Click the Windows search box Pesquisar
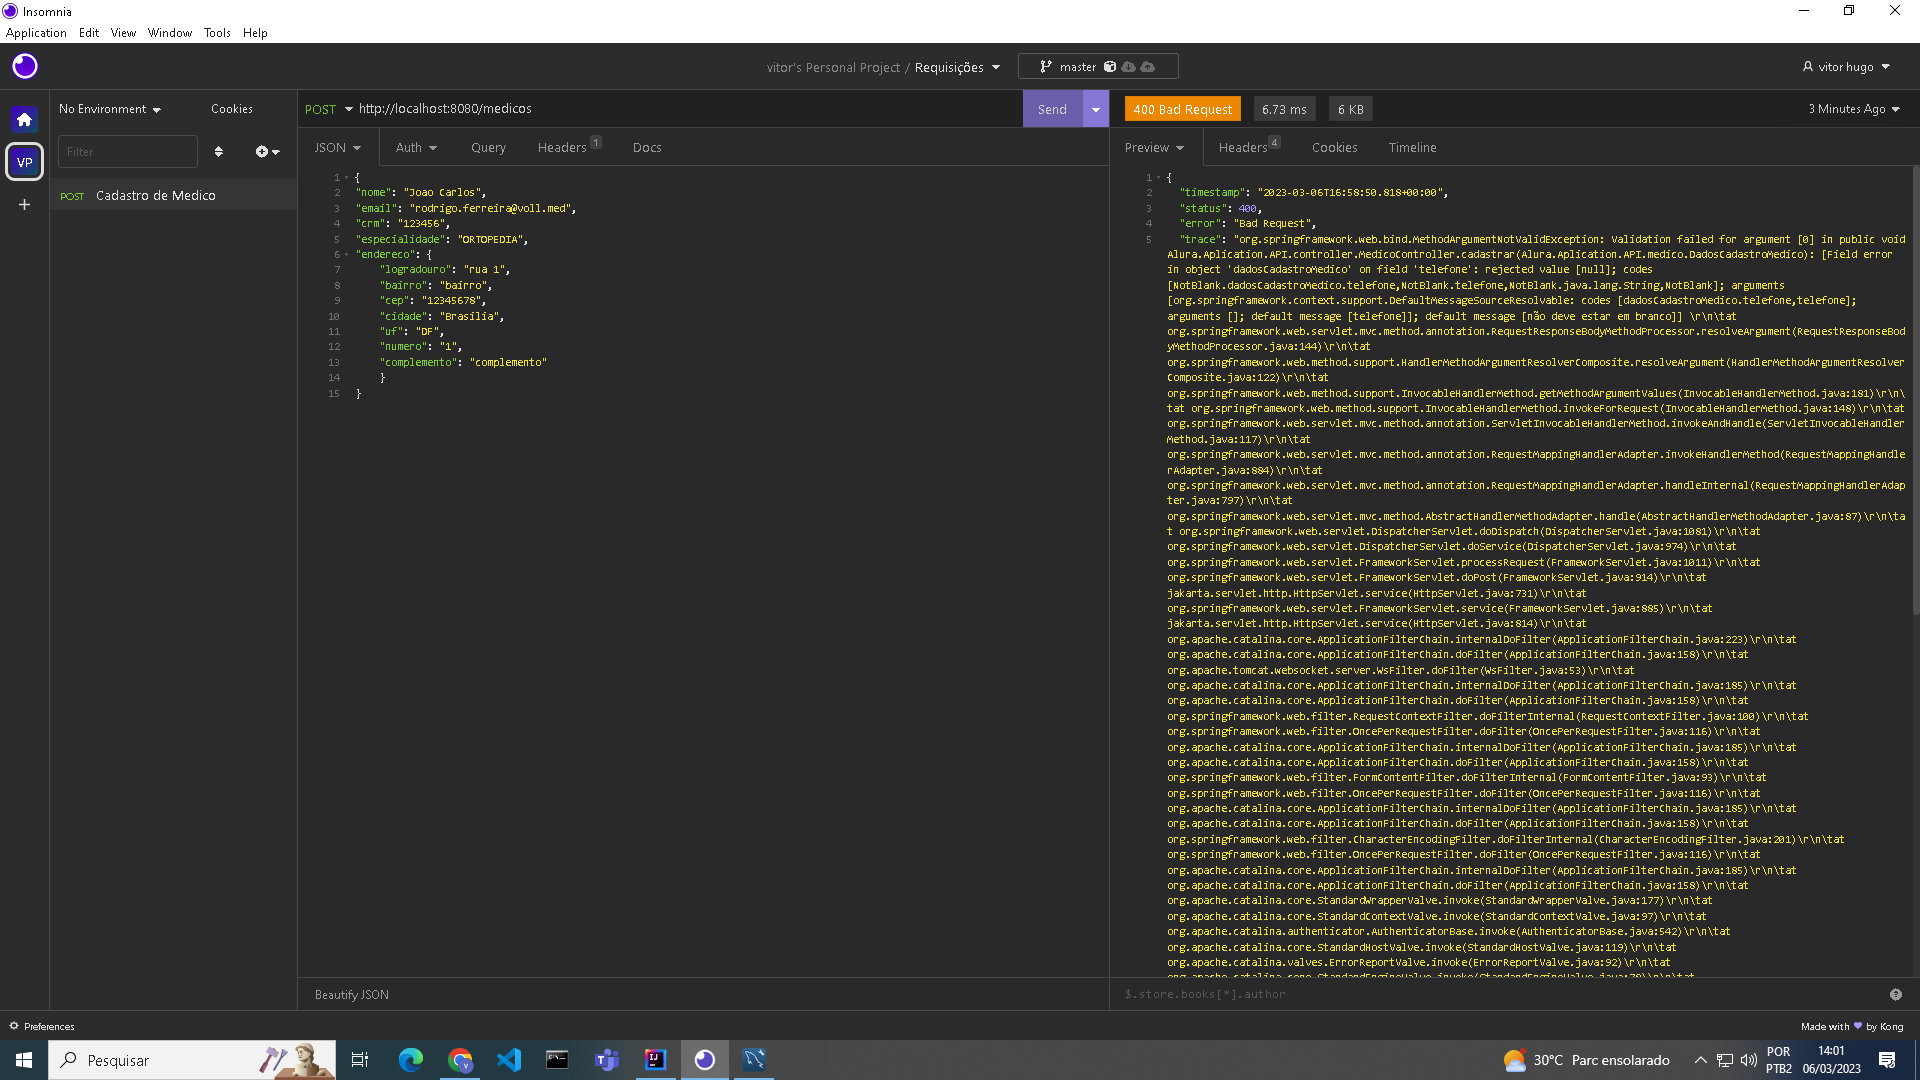The image size is (1920, 1080). pyautogui.click(x=193, y=1060)
